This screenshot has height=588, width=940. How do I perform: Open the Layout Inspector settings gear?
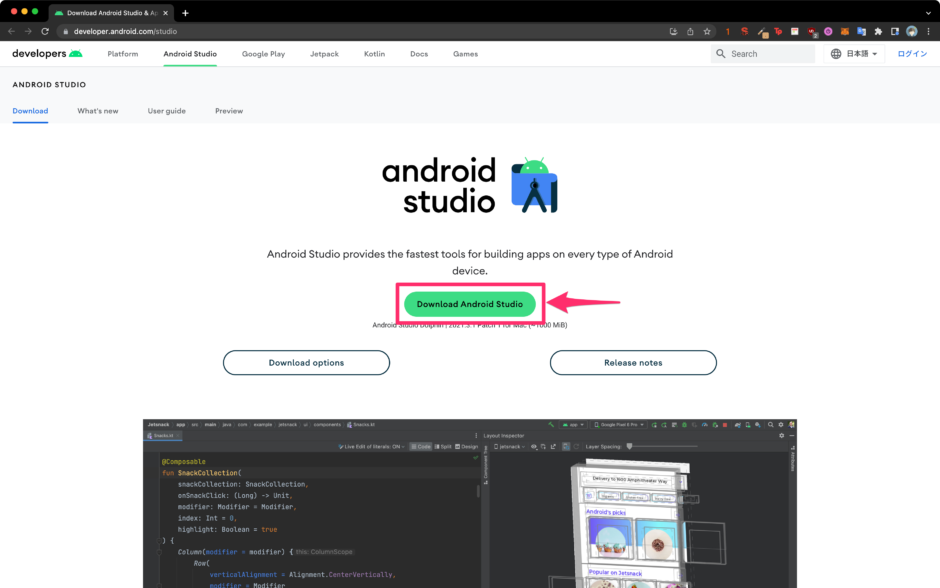(781, 435)
